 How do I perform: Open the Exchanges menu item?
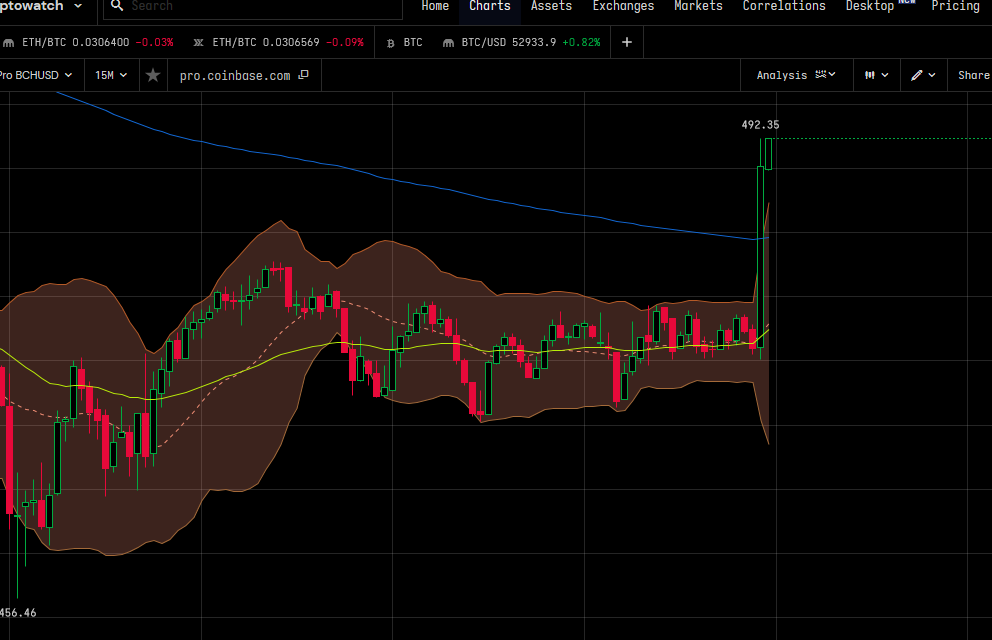tap(623, 6)
